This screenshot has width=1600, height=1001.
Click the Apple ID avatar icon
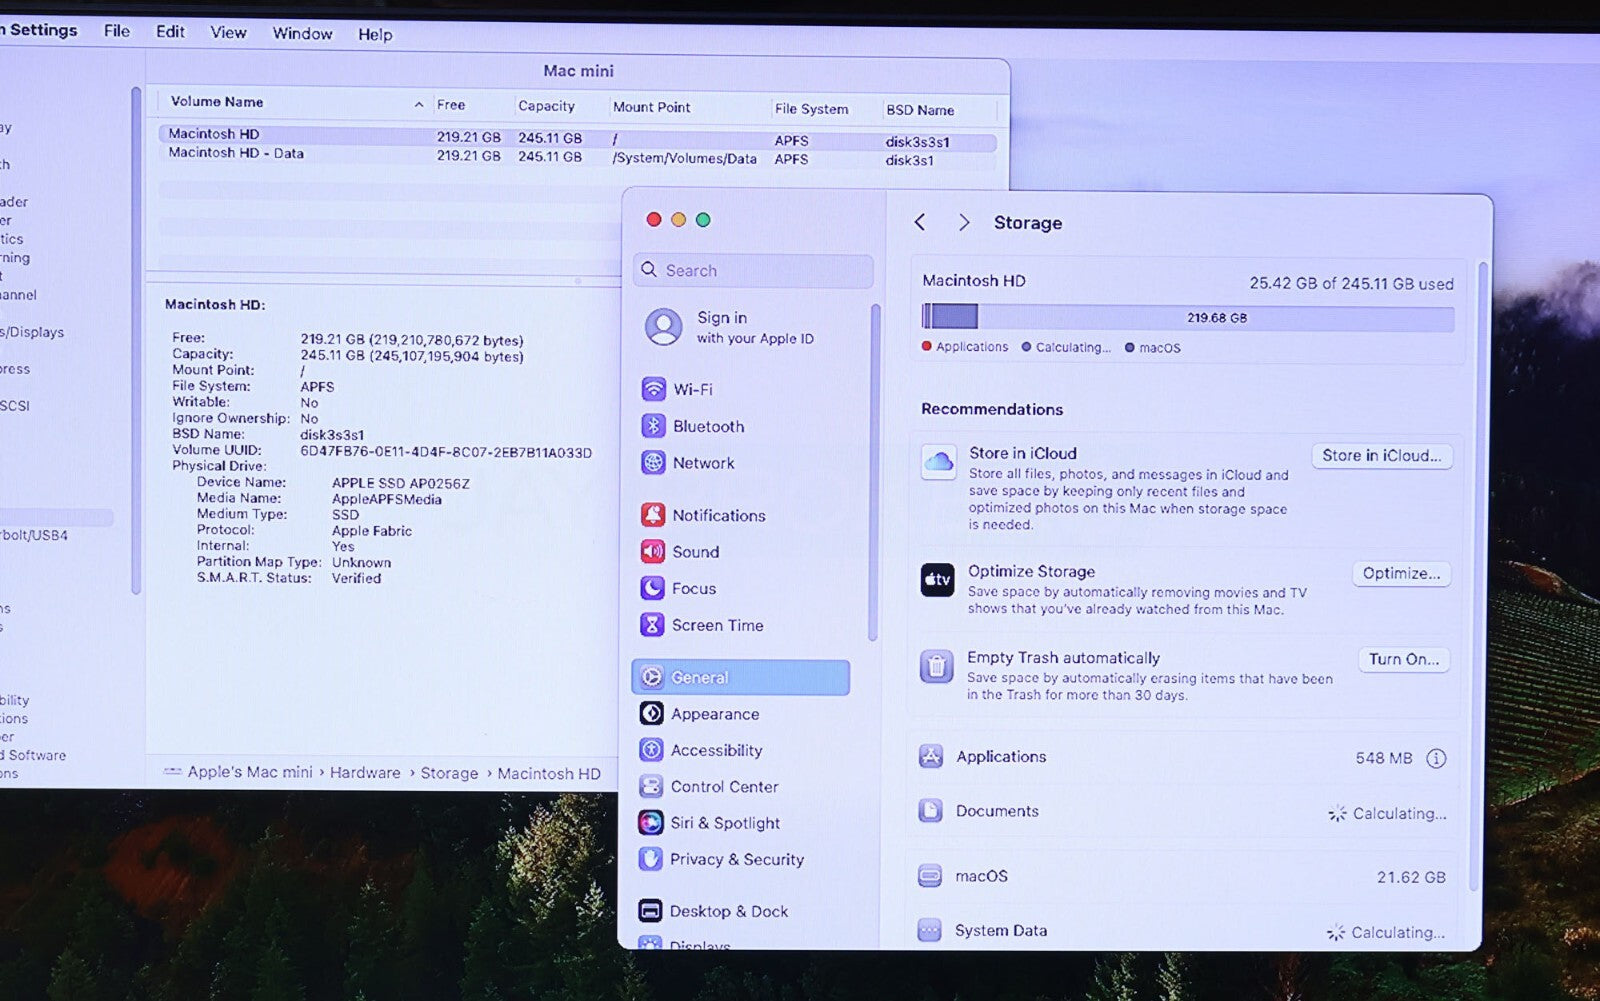pos(663,327)
